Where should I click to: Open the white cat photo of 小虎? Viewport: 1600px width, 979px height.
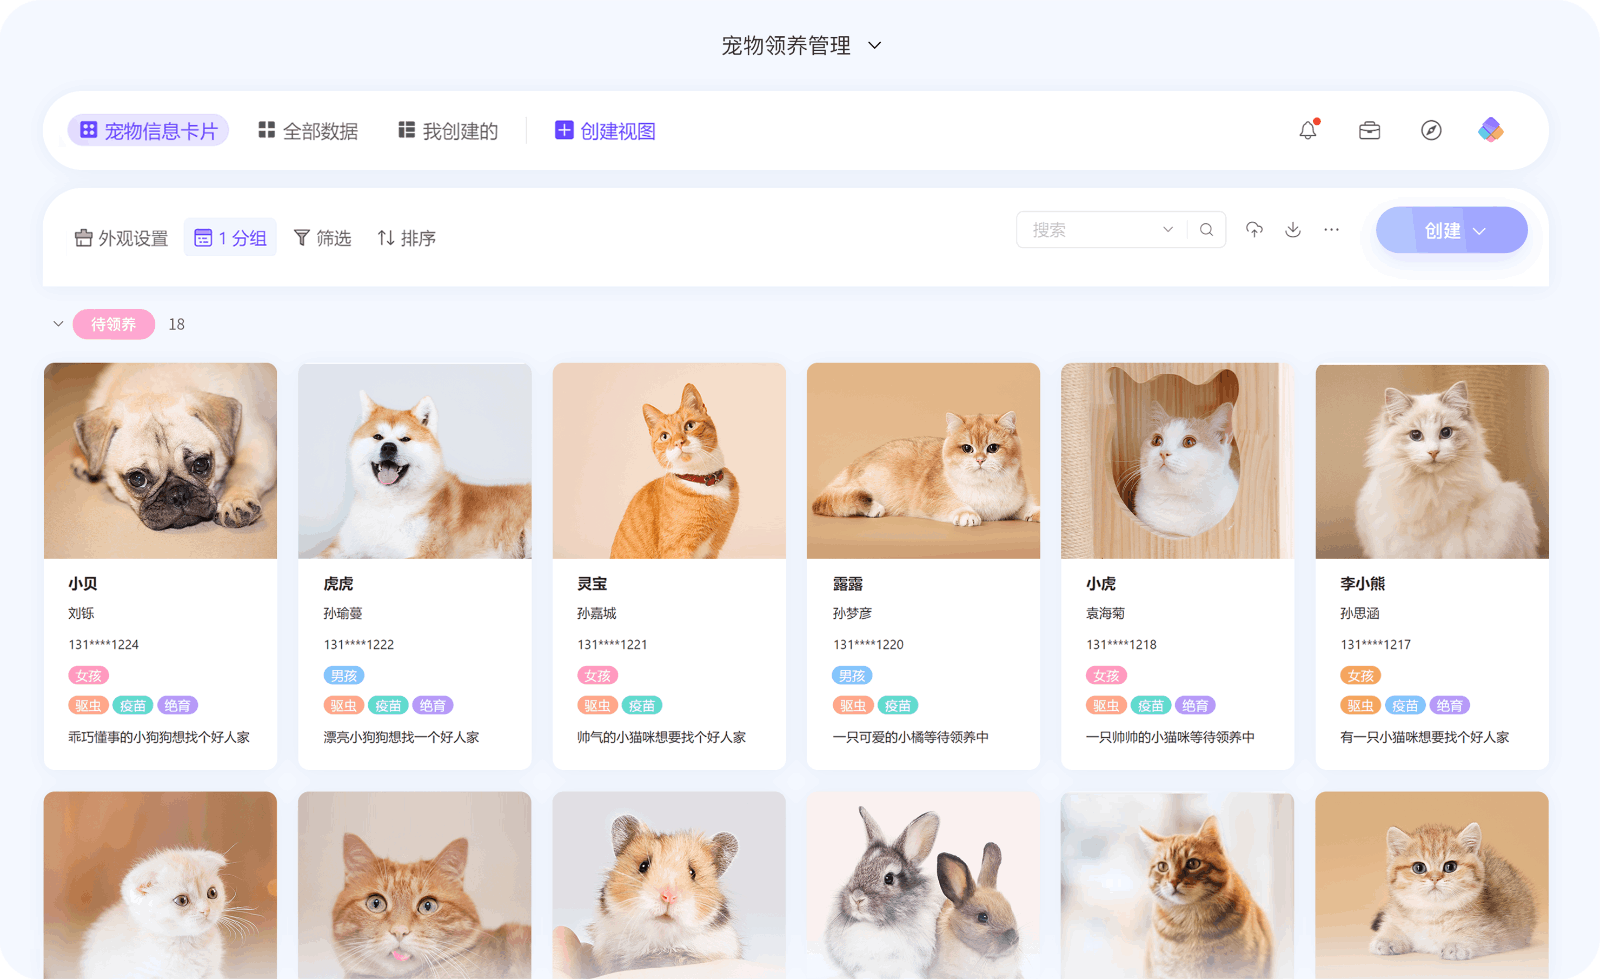click(1178, 461)
